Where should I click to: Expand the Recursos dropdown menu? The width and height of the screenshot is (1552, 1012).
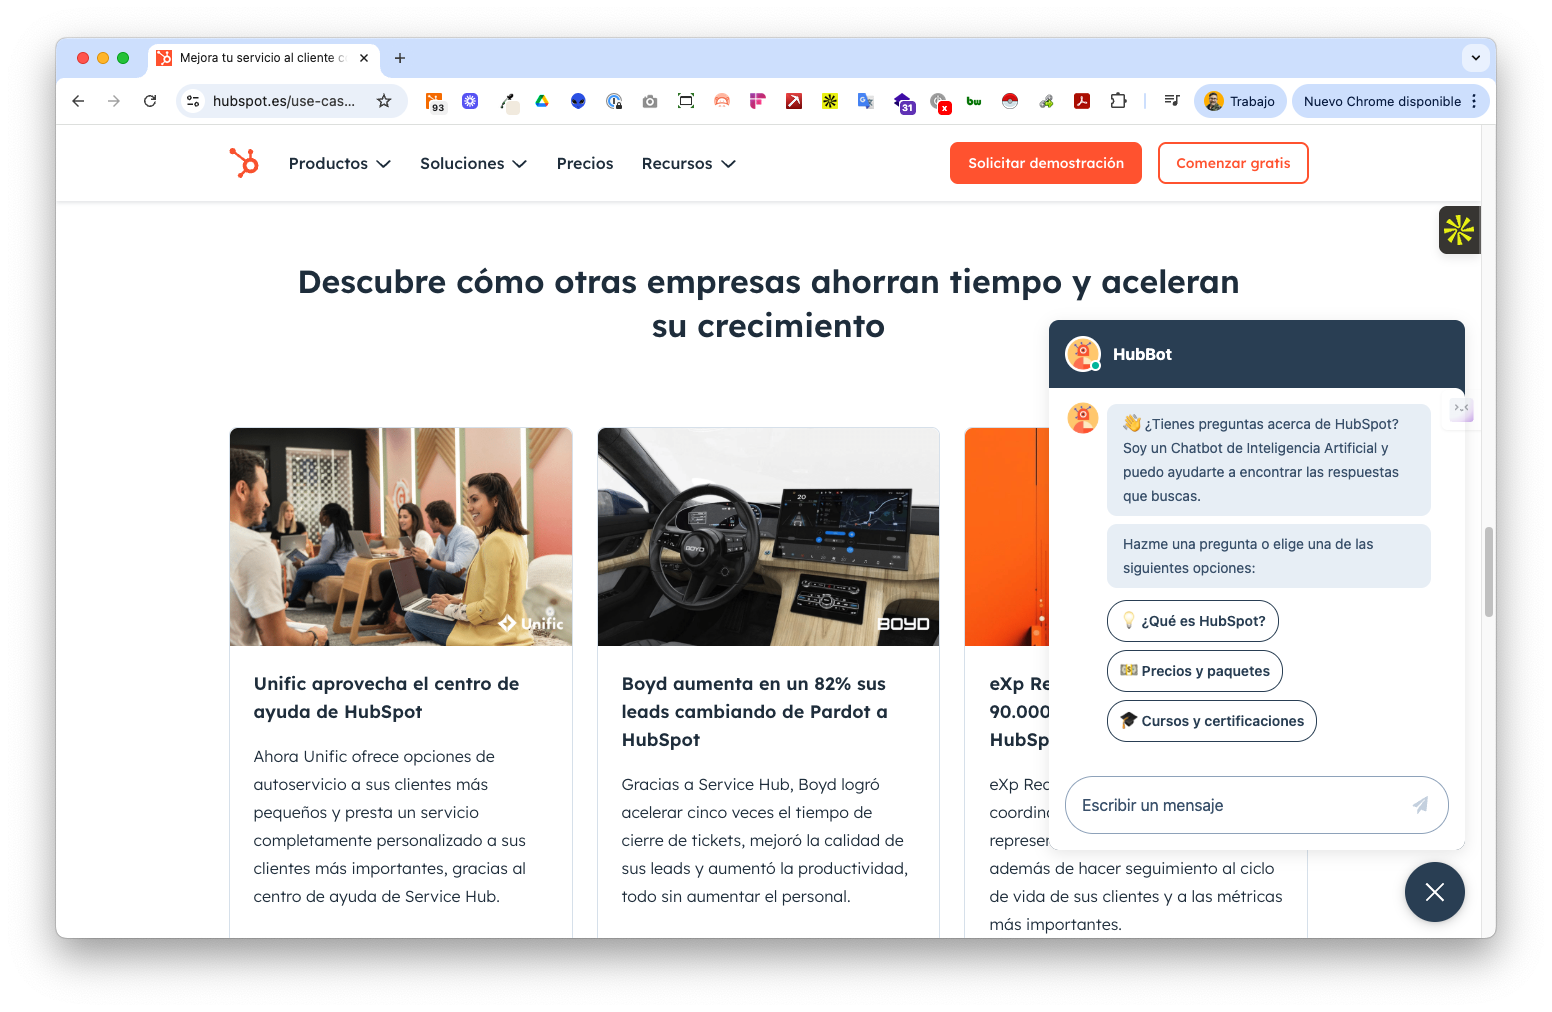click(688, 163)
